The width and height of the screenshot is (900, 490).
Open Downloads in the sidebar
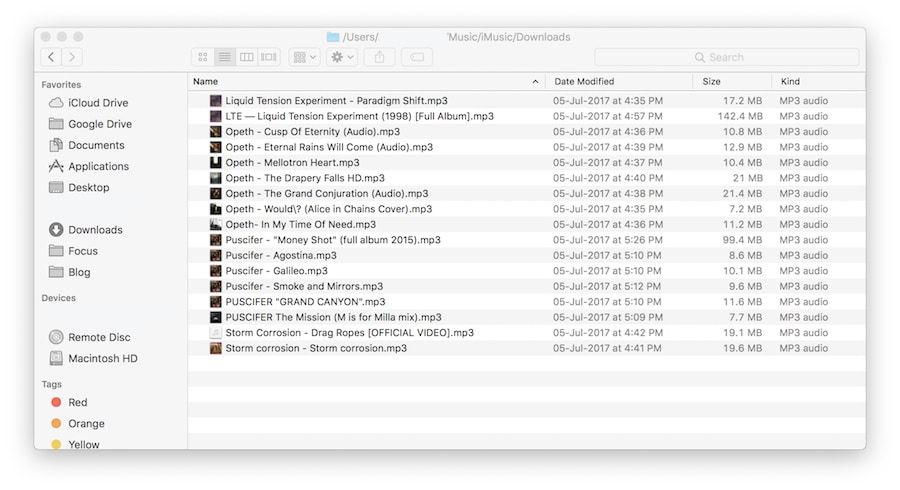(x=95, y=230)
